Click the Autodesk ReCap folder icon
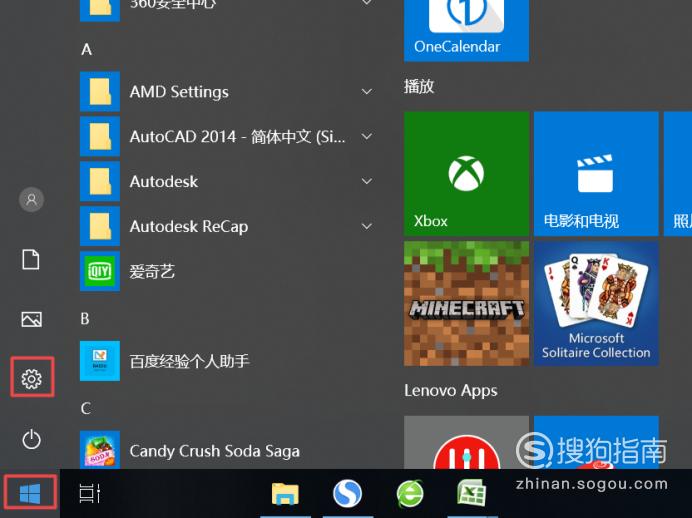This screenshot has height=518, width=692. [100, 226]
